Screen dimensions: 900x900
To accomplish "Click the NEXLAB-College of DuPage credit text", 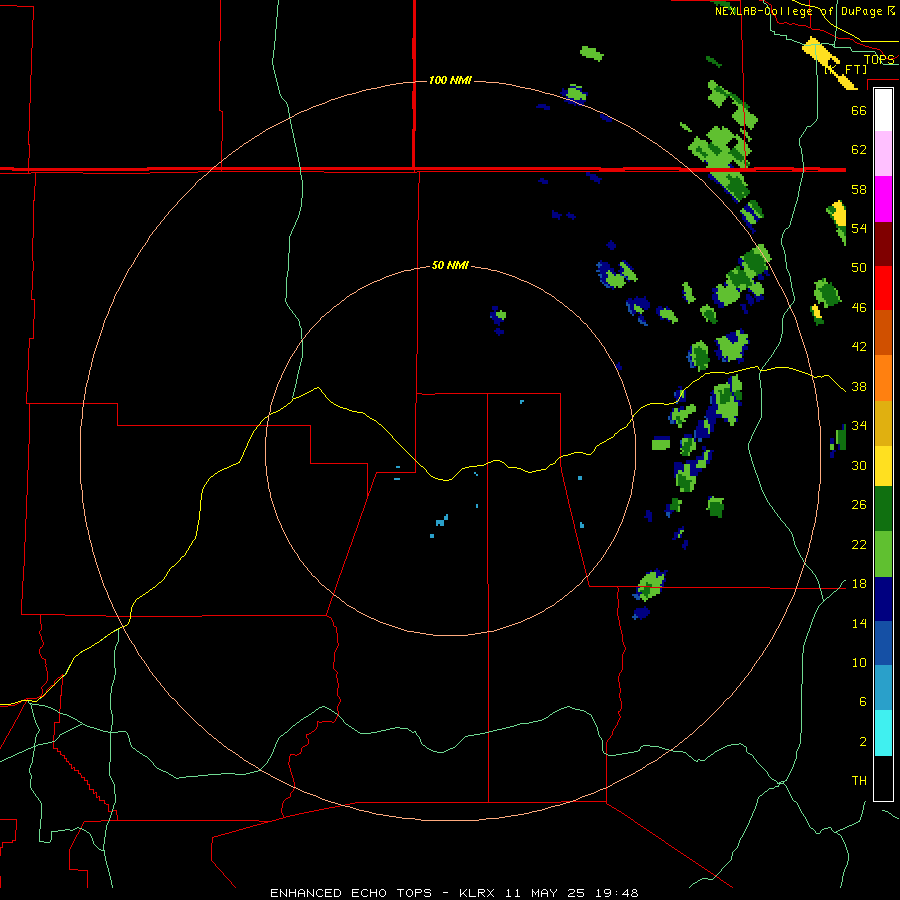I will (804, 11).
